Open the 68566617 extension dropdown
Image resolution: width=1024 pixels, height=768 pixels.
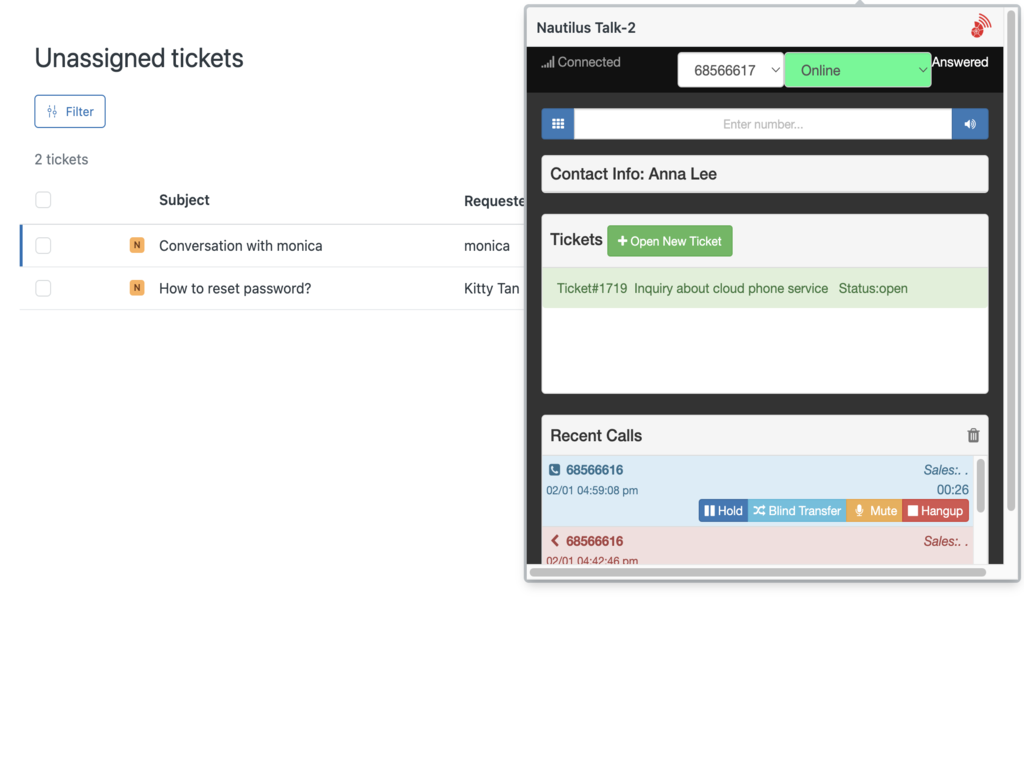point(730,70)
